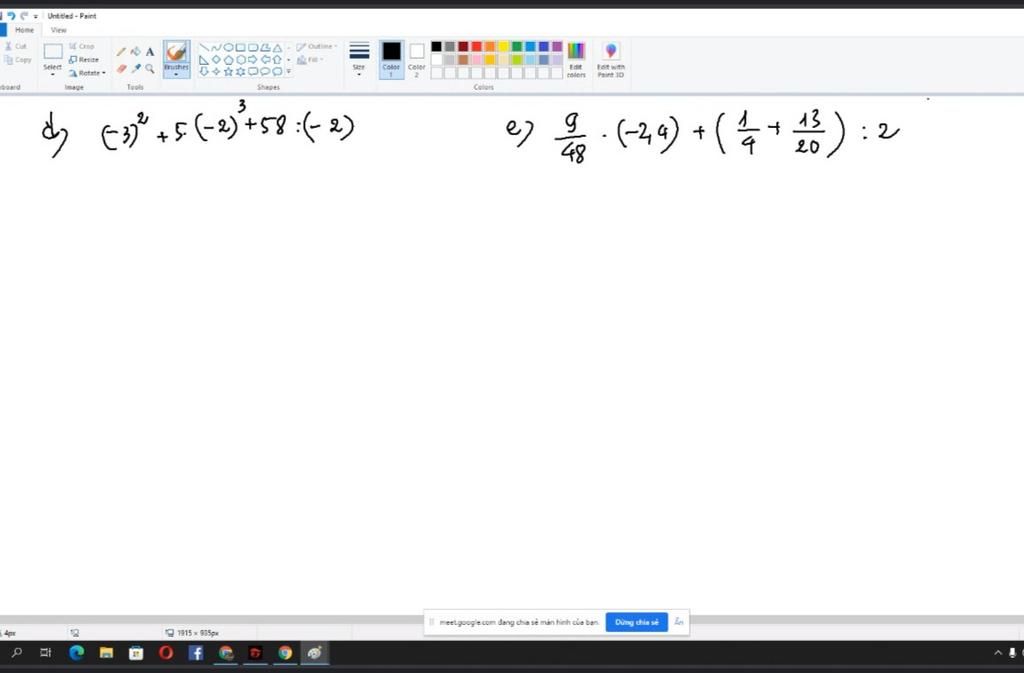
Task: Activate Color 2 background selector
Action: (x=417, y=59)
